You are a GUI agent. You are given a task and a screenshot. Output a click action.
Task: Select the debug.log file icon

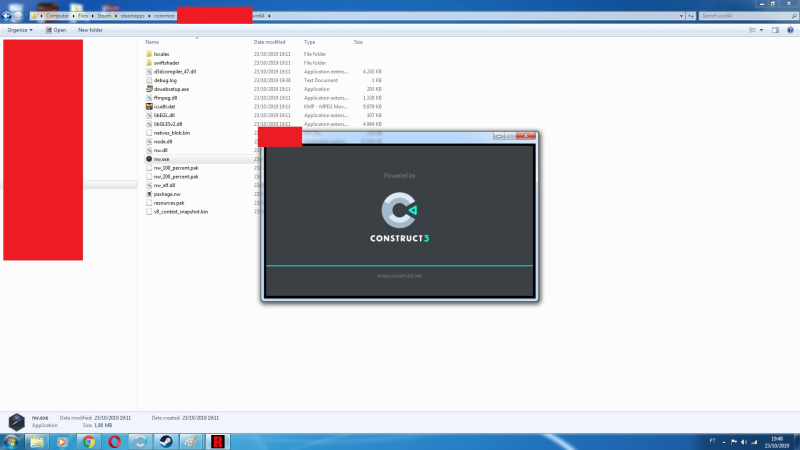(149, 80)
